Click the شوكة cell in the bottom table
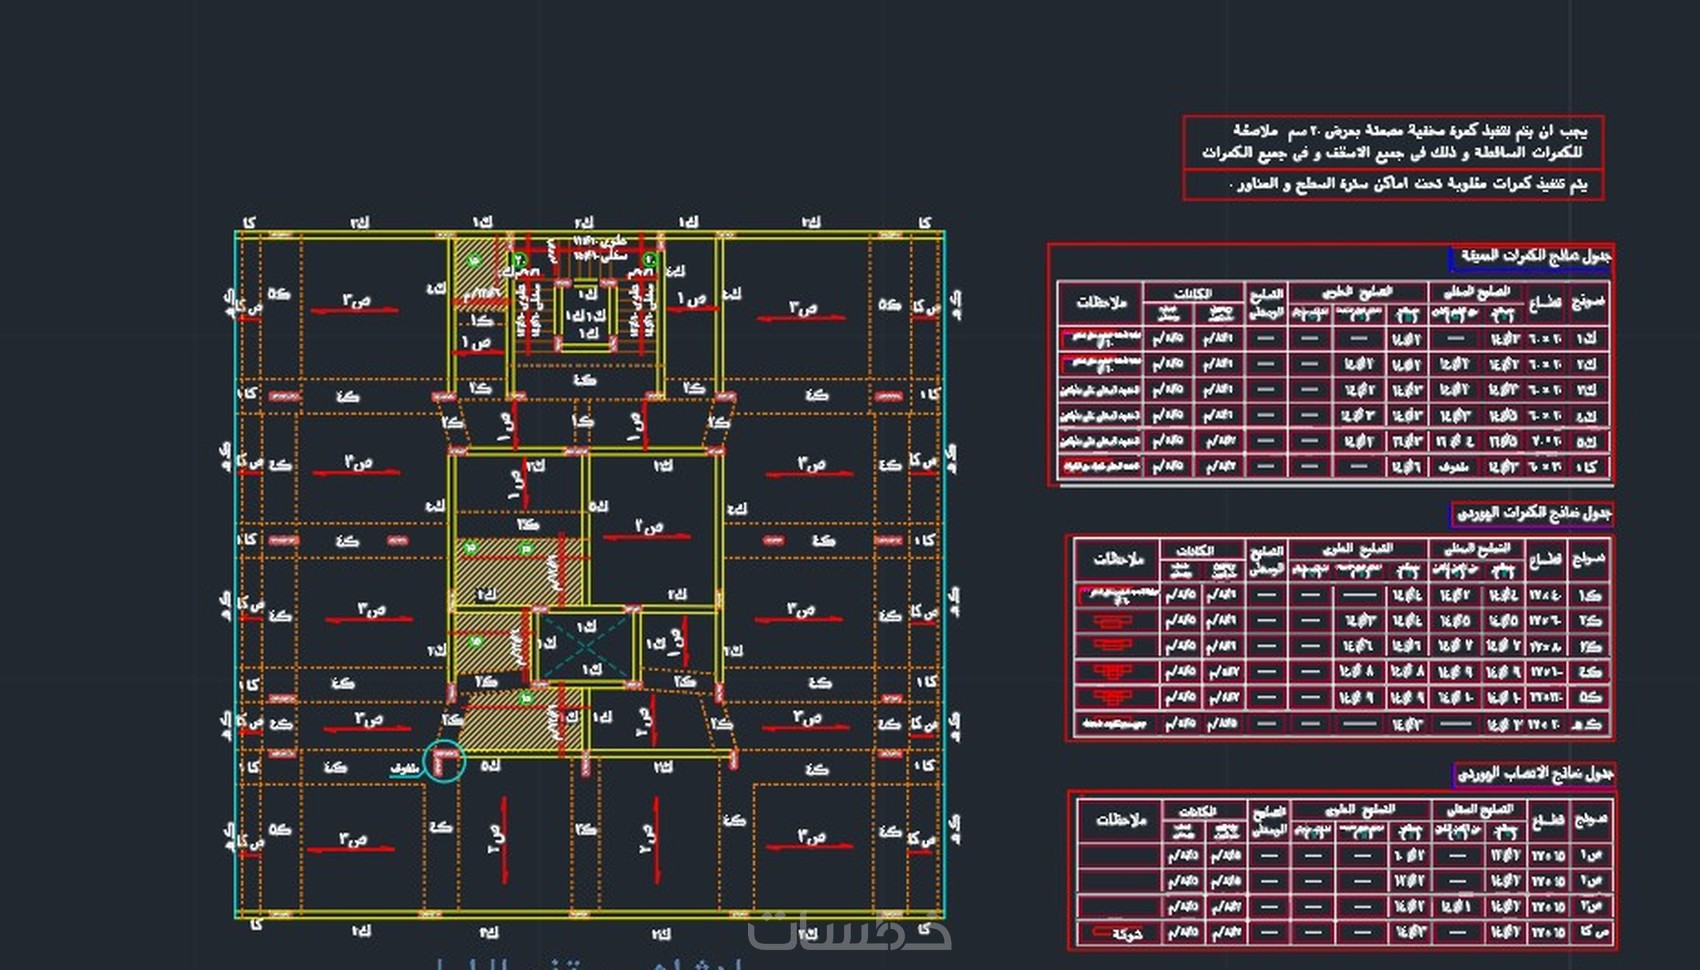The height and width of the screenshot is (970, 1700). pyautogui.click(x=1120, y=934)
